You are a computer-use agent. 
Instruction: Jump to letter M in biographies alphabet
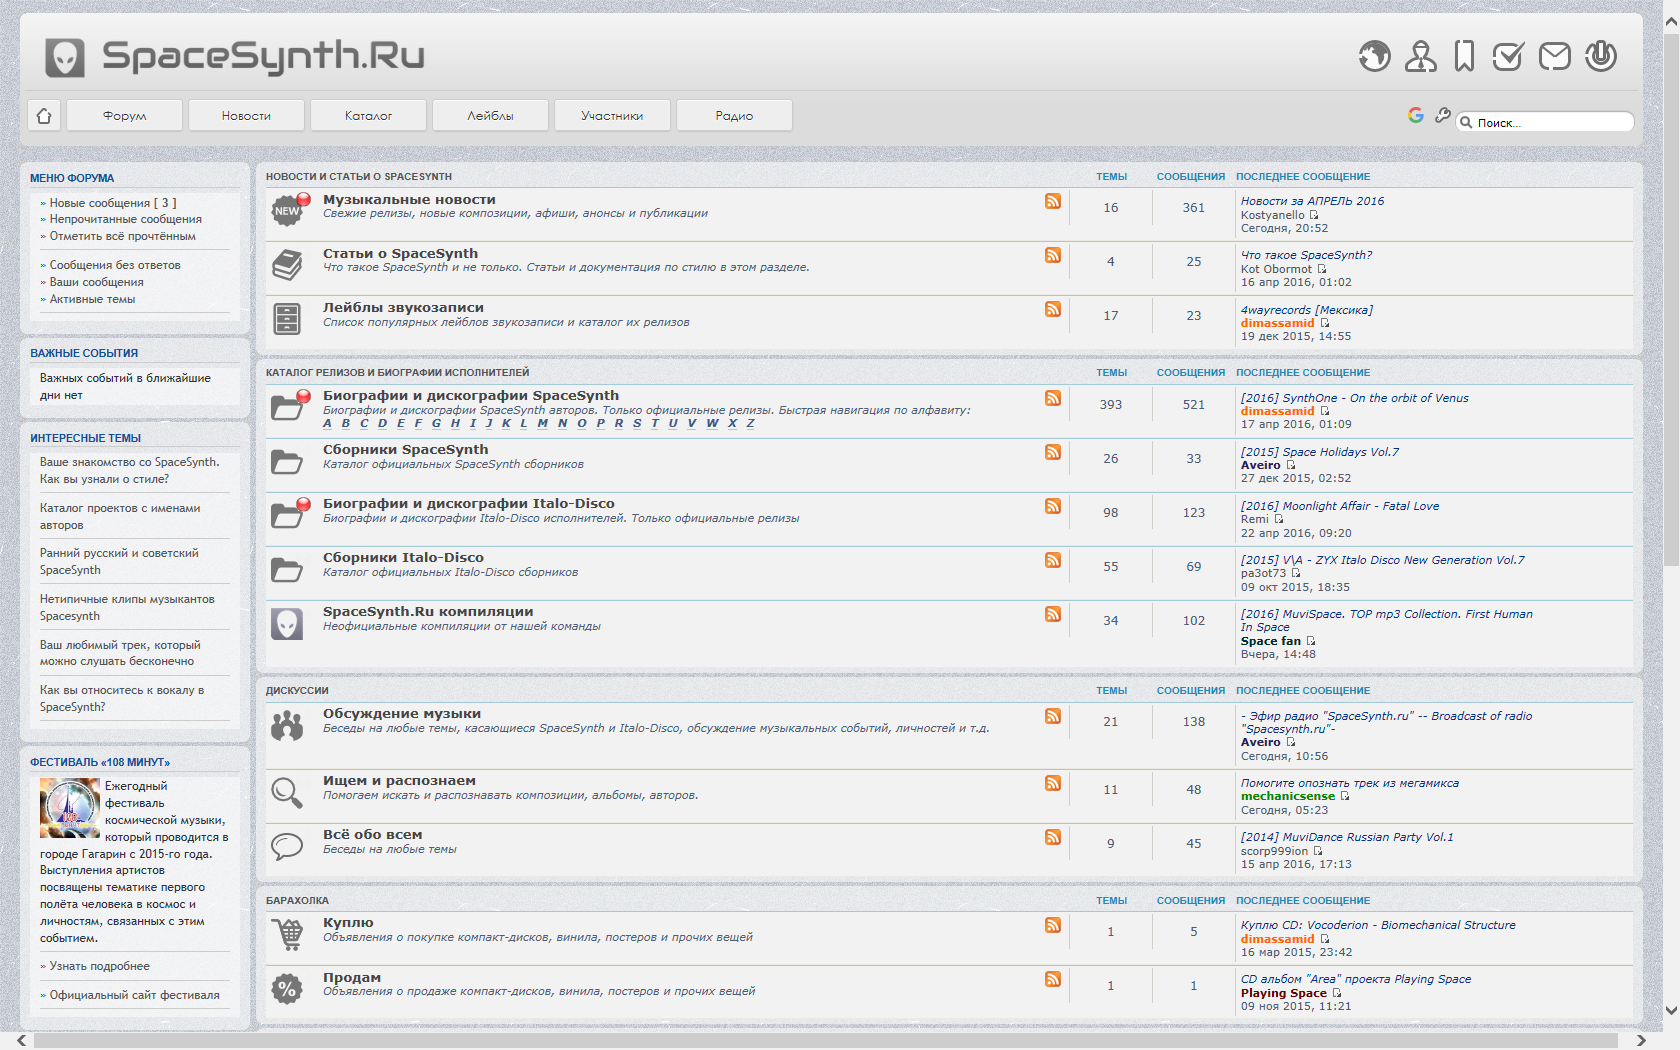point(542,424)
